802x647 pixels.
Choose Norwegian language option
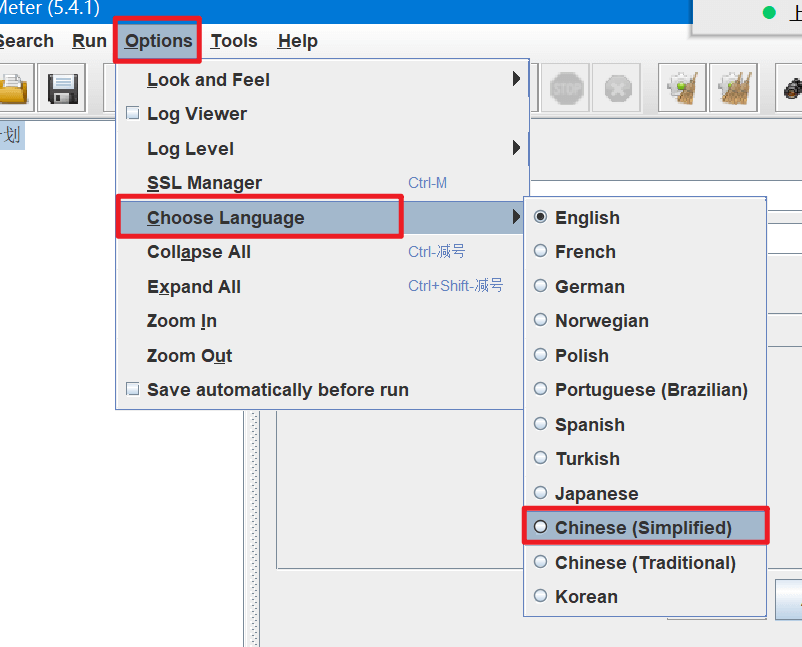645,321
